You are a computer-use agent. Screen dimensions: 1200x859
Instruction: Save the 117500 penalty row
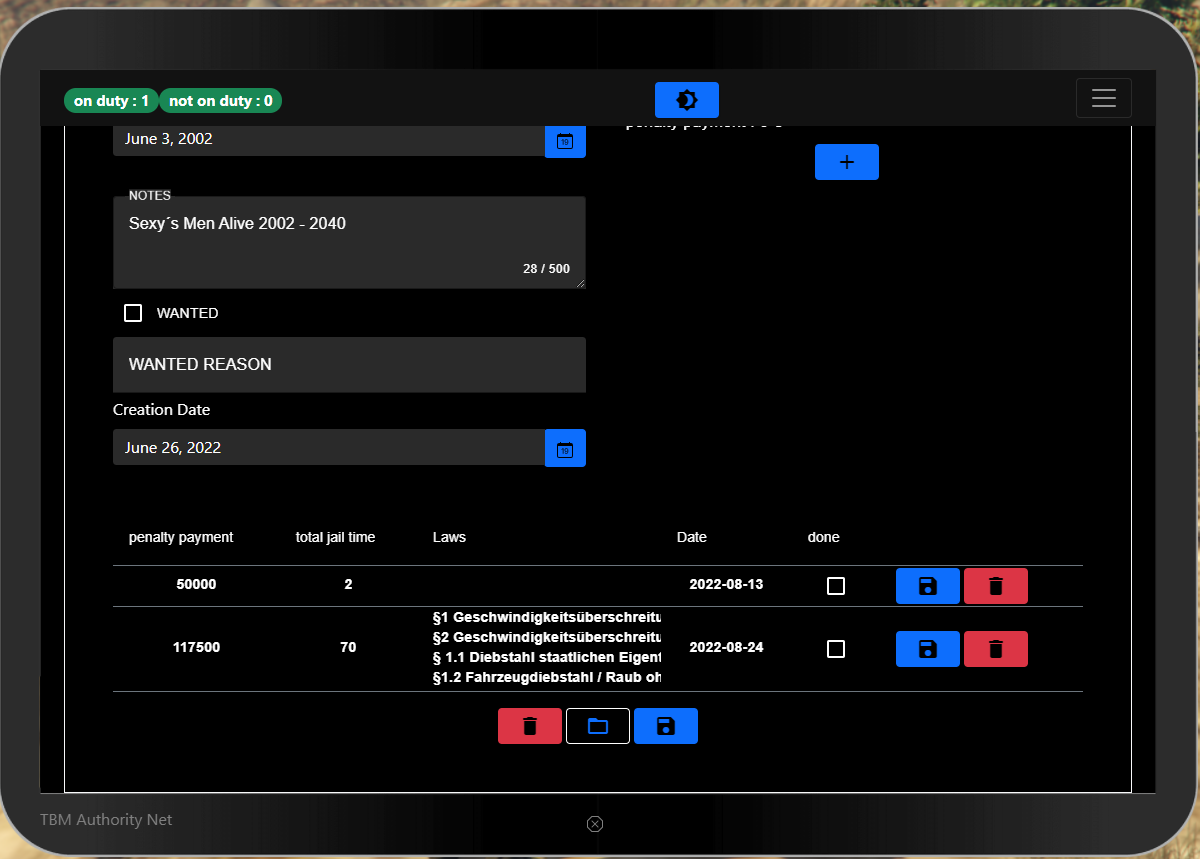[x=928, y=649]
